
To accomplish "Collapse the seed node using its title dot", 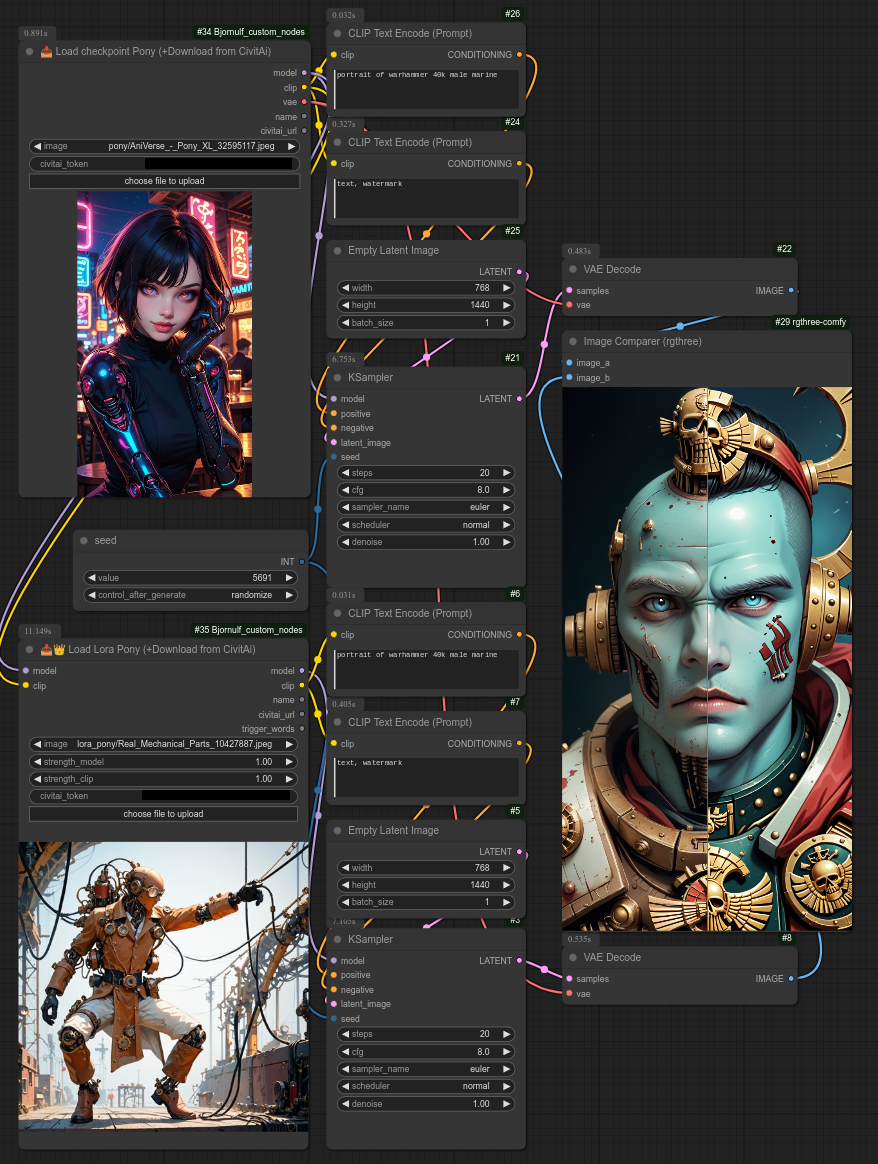I will click(x=84, y=540).
